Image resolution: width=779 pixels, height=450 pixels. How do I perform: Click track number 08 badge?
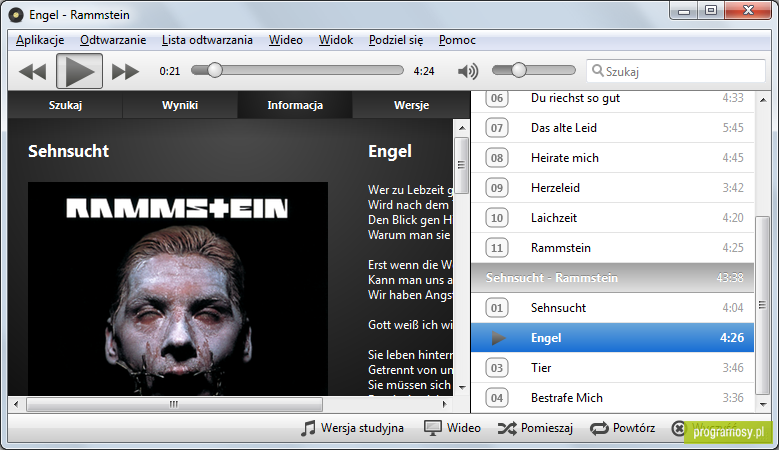[497, 158]
